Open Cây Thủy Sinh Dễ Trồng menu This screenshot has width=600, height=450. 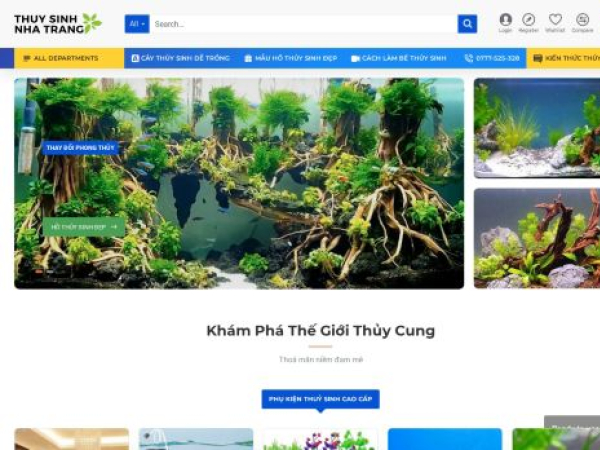pos(181,58)
